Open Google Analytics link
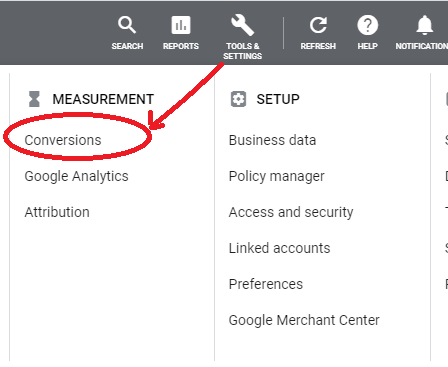Screen dimensions: 448x367 point(76,176)
